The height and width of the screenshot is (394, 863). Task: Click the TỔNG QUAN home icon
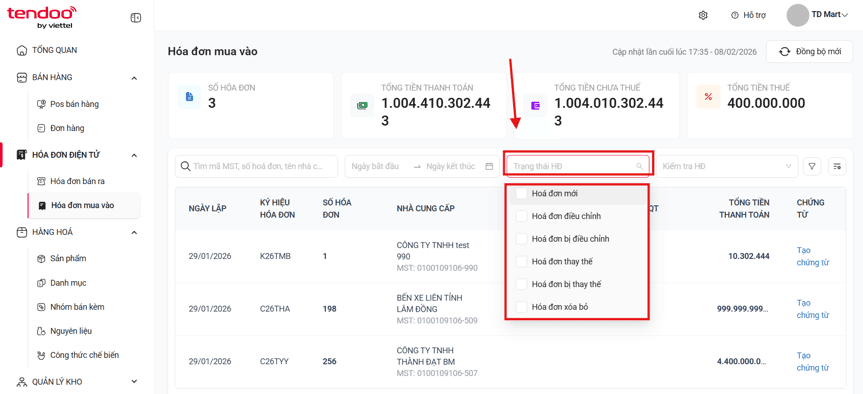click(21, 50)
